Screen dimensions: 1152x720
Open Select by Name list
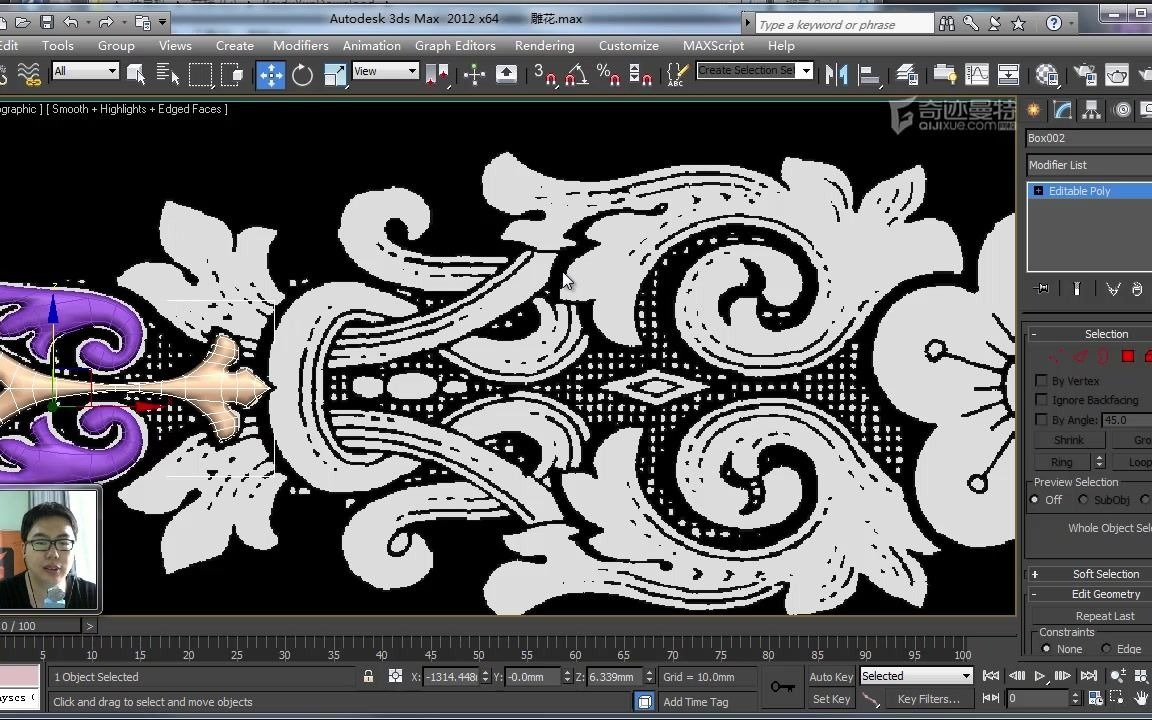168,74
